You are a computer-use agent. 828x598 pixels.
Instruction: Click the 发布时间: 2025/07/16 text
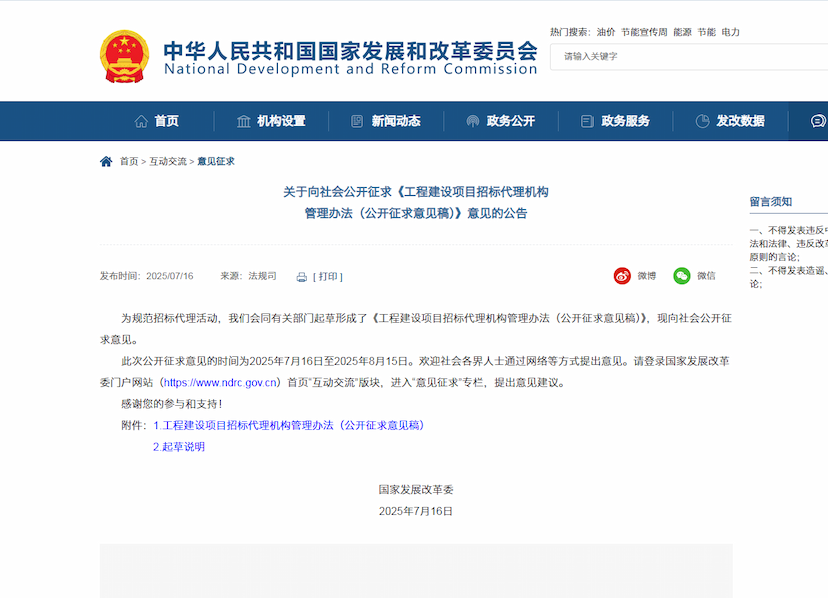coord(147,276)
